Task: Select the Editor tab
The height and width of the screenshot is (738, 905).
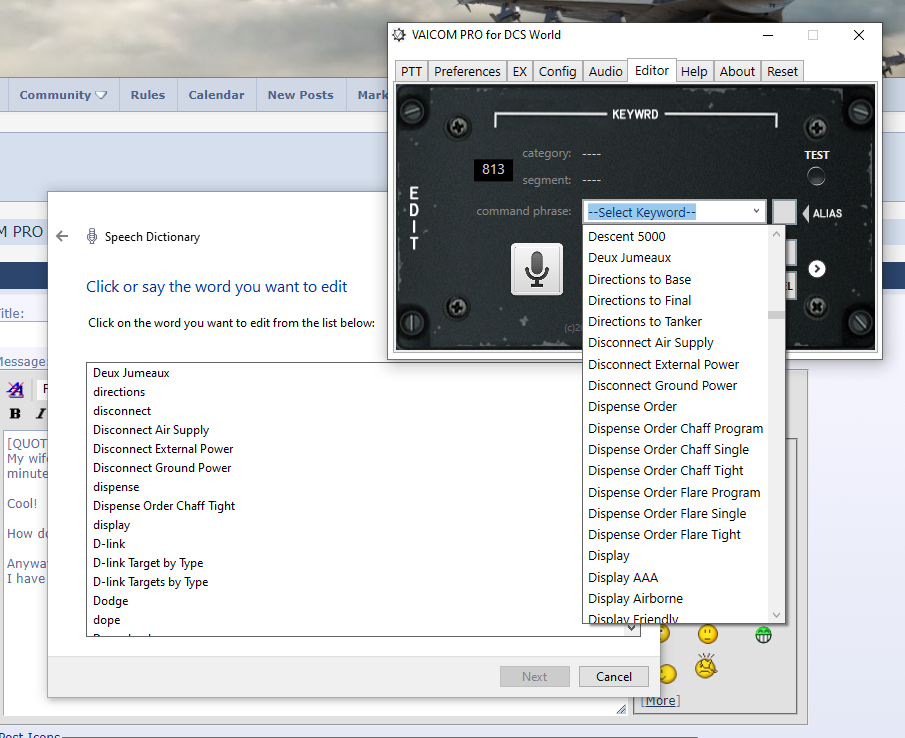Action: tap(652, 70)
